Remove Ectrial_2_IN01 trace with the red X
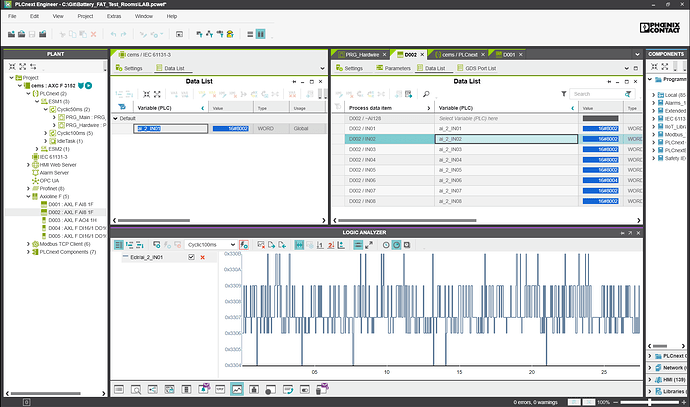690x407 pixels. point(203,258)
